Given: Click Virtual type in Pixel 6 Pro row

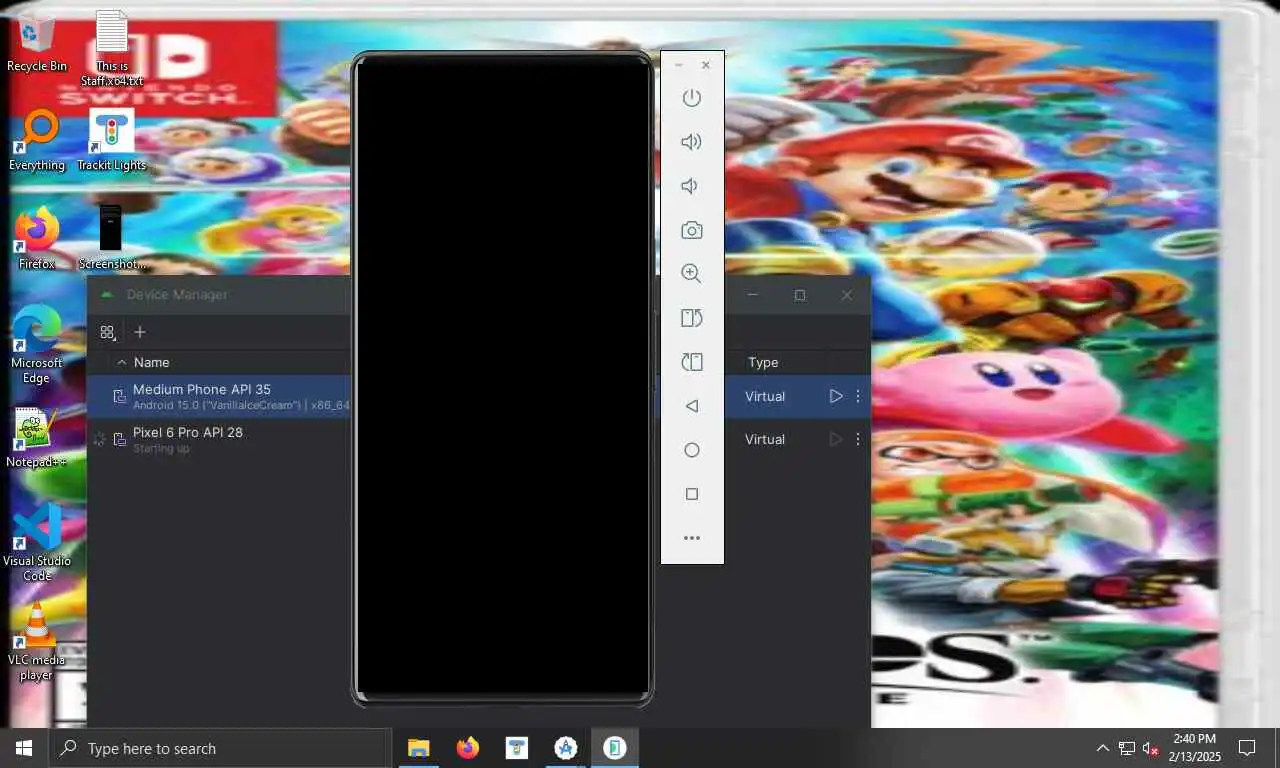Looking at the screenshot, I should point(765,439).
